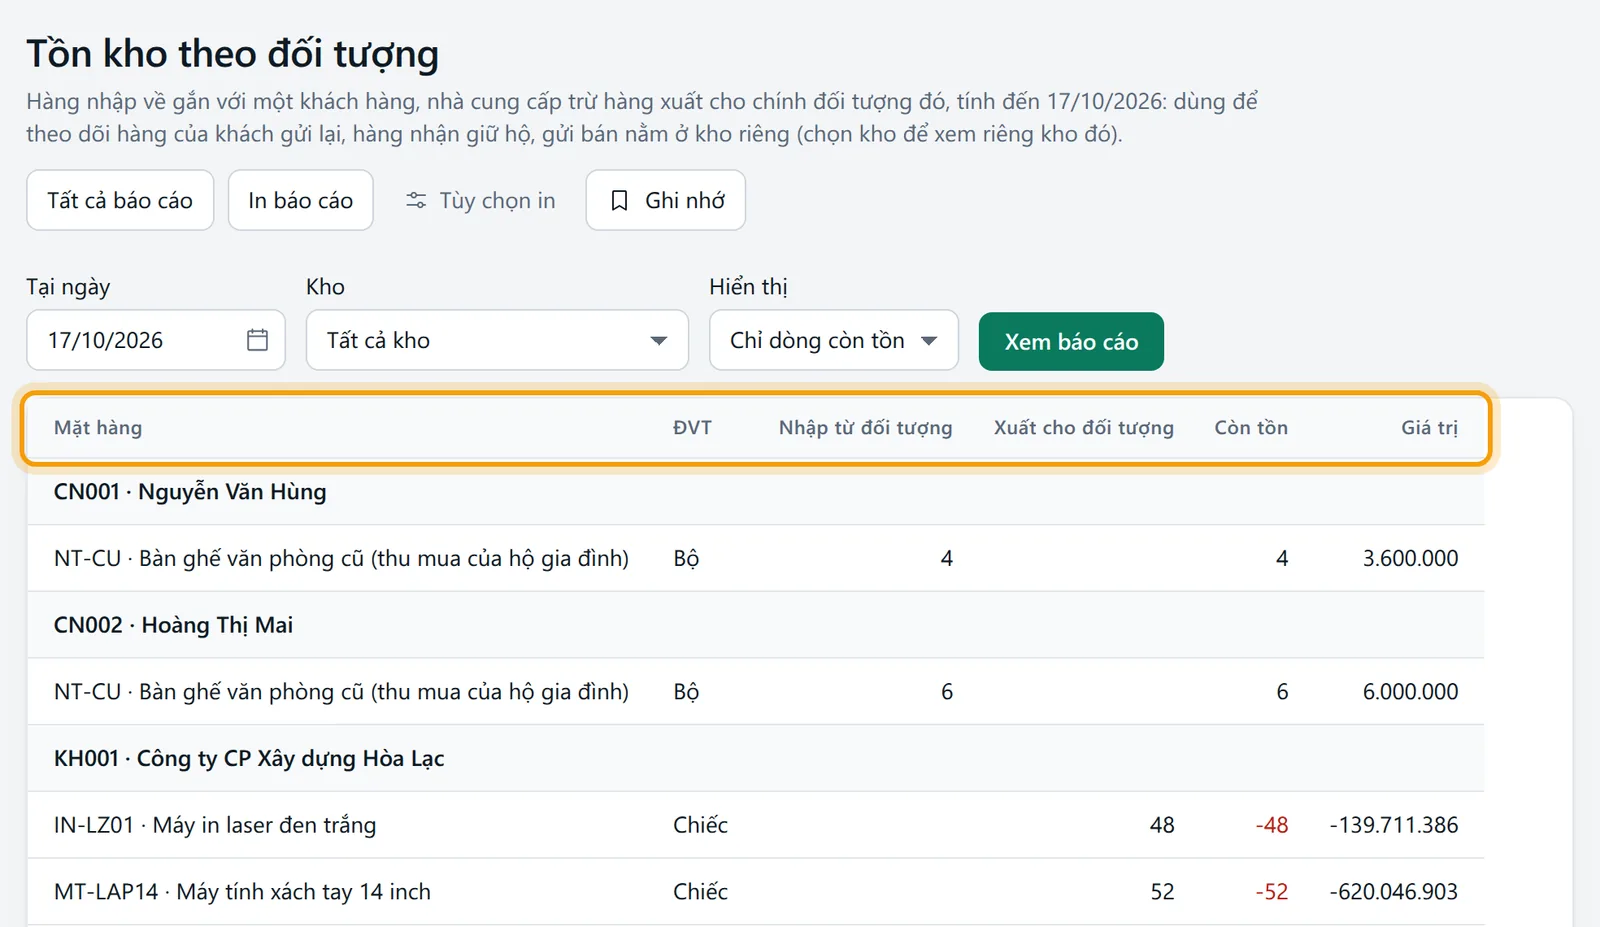This screenshot has height=927, width=1600.
Task: Select the value 3.600.000
Action: 1410,558
